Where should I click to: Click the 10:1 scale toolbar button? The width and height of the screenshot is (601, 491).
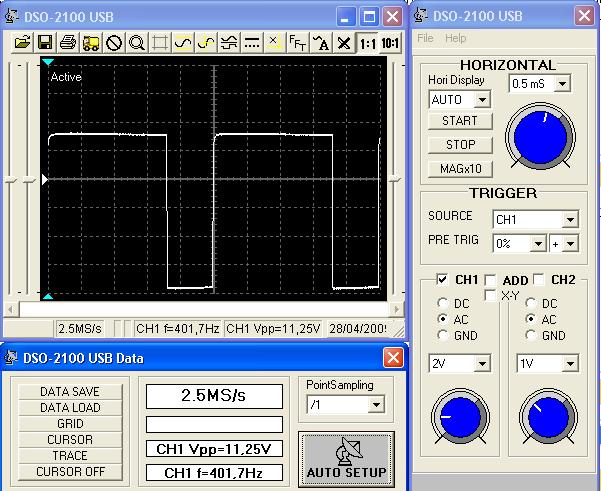click(390, 43)
